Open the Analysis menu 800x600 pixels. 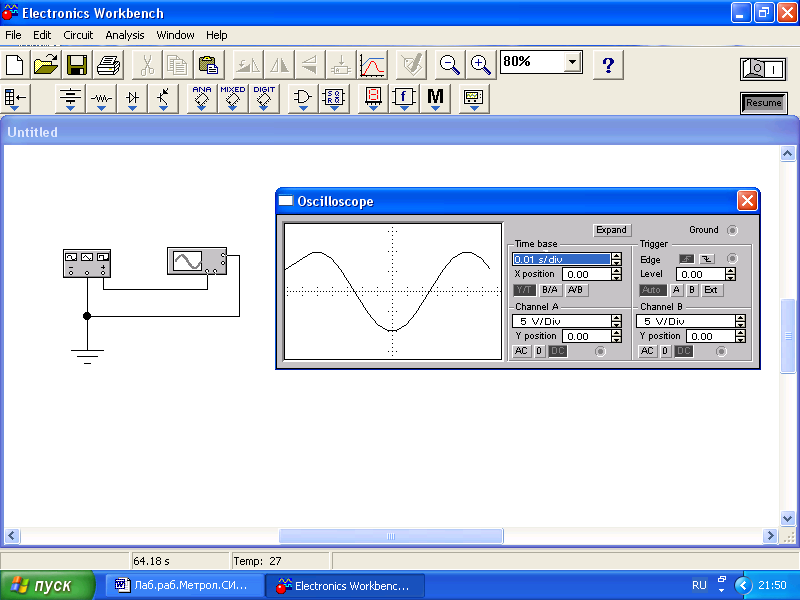pyautogui.click(x=125, y=35)
